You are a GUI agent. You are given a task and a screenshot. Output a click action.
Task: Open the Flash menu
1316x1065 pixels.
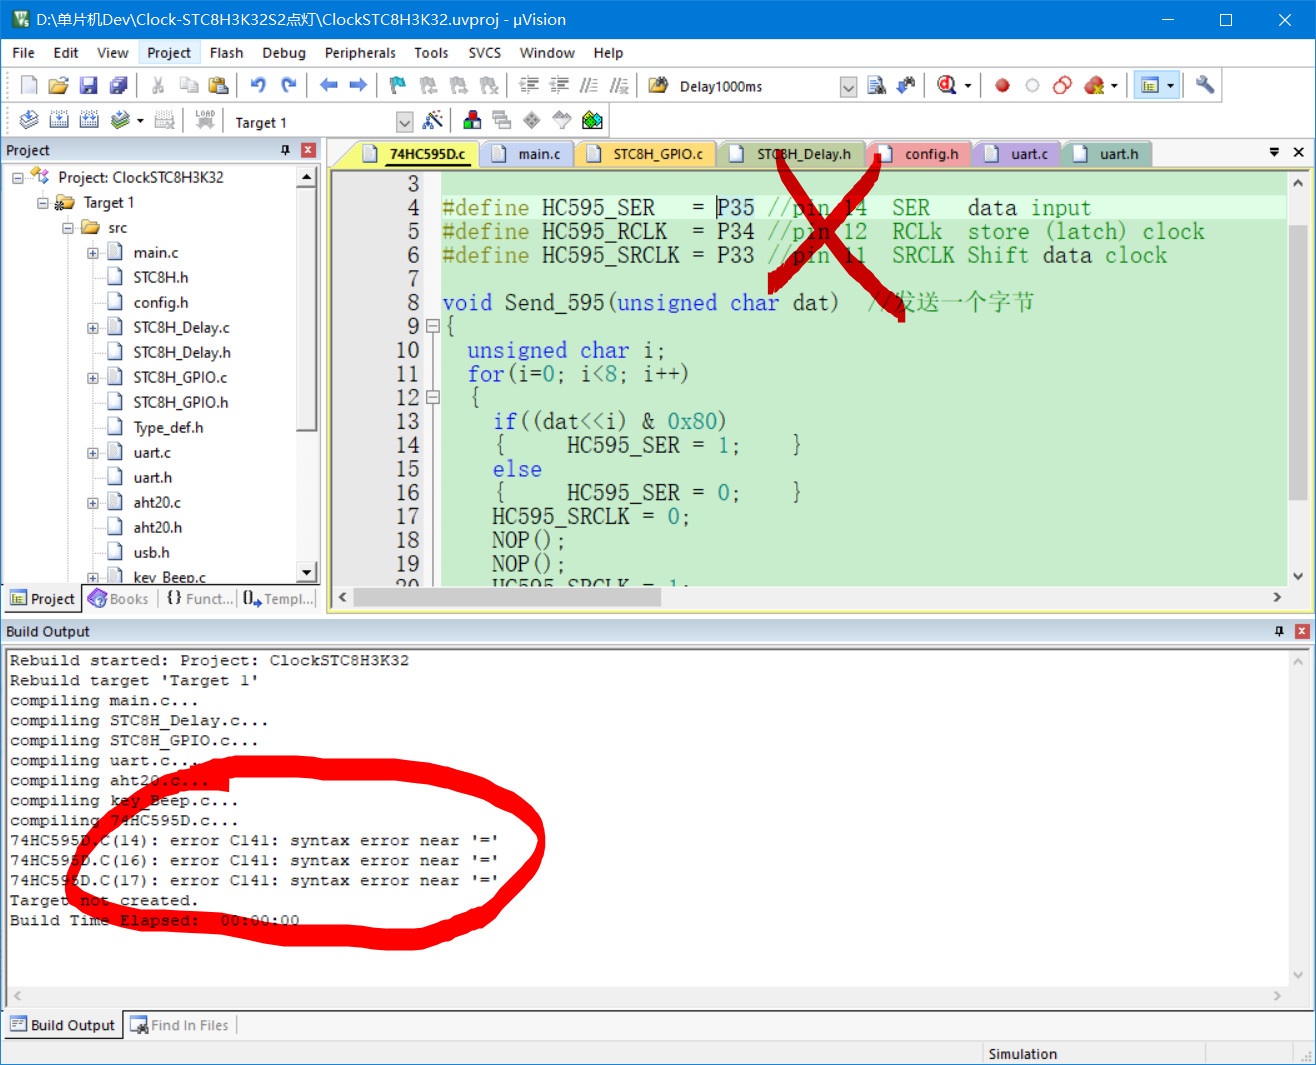pos(226,53)
